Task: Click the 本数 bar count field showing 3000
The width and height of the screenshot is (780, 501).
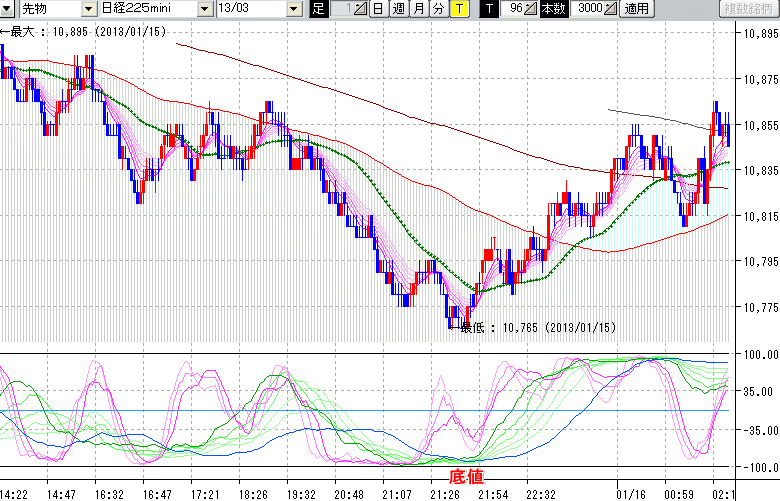Action: pos(590,9)
